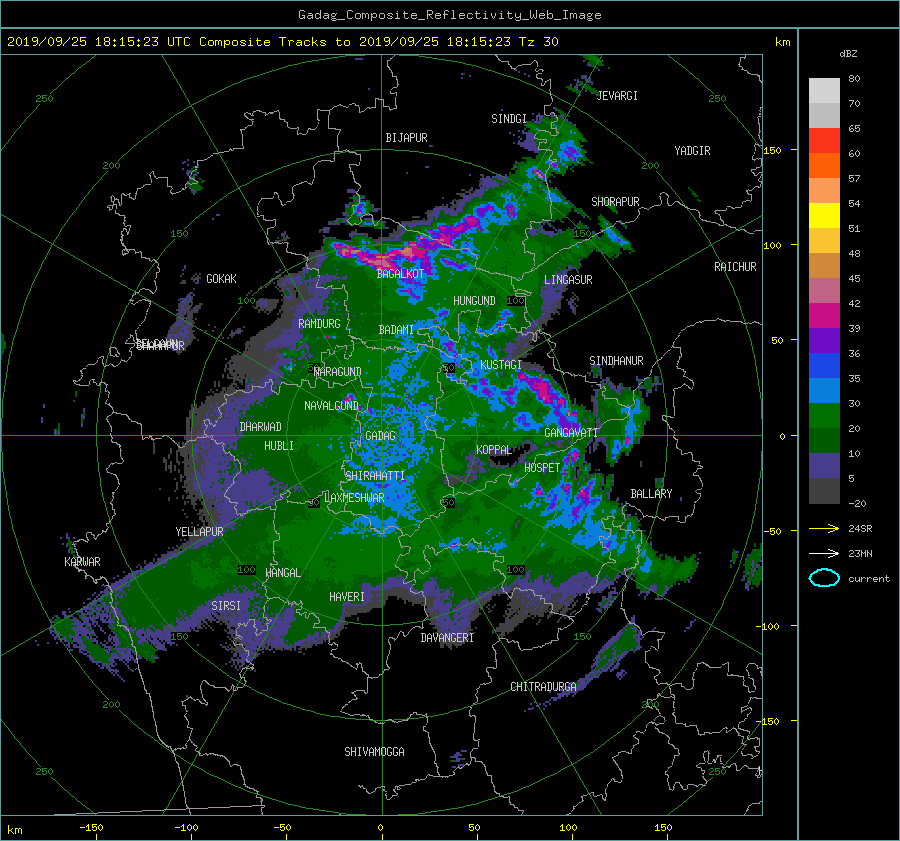Click the HANGAL city label
900x841 pixels.
point(282,573)
